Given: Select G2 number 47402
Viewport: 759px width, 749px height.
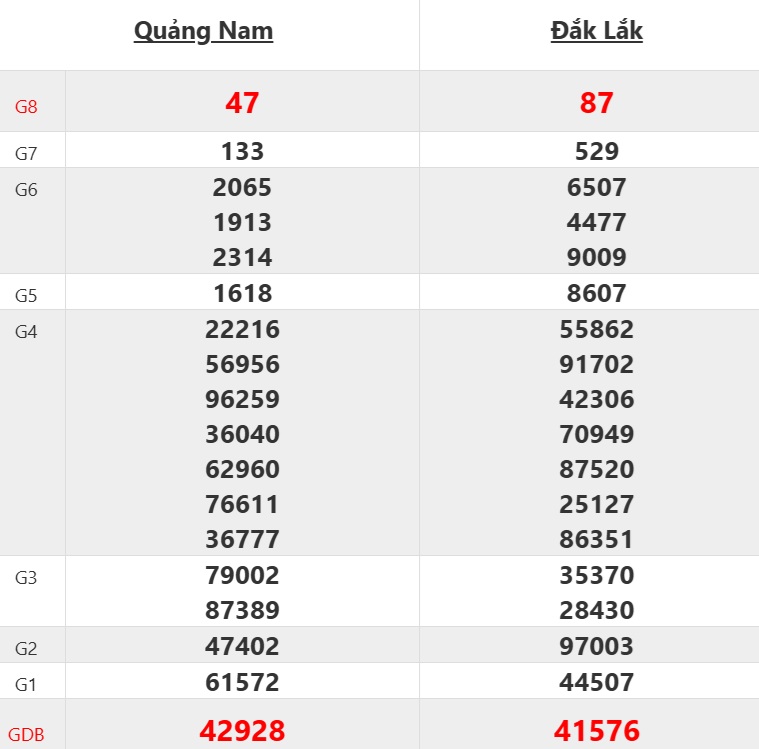Looking at the screenshot, I should tap(242, 646).
